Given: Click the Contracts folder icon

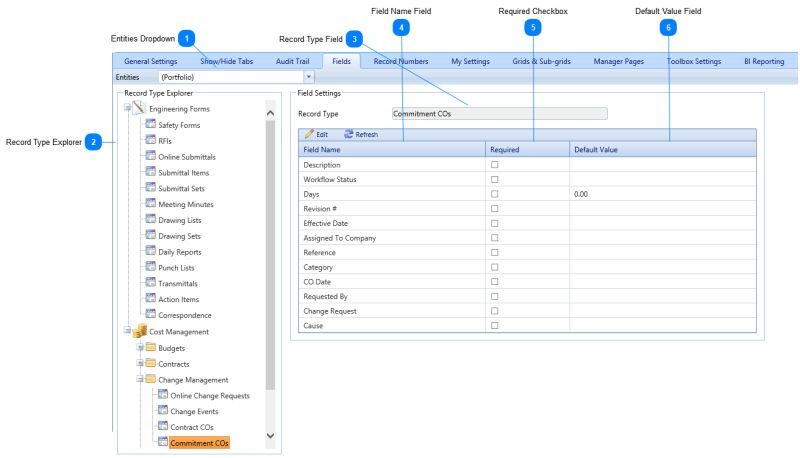Looking at the screenshot, I should pos(151,363).
